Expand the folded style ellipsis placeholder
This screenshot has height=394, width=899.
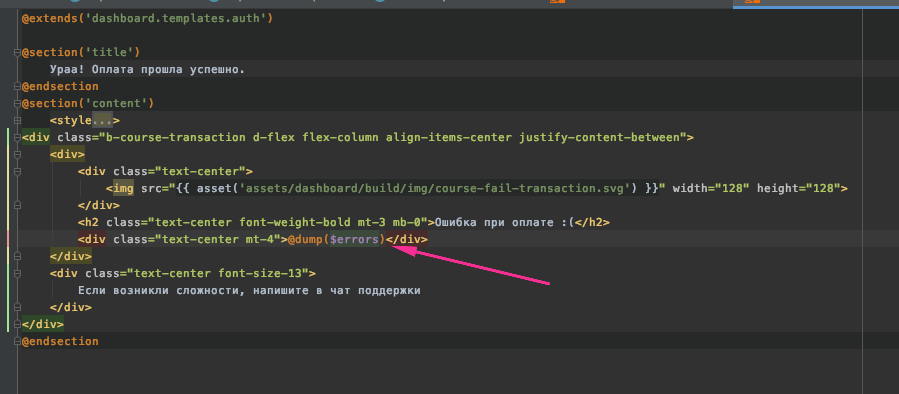(x=103, y=120)
